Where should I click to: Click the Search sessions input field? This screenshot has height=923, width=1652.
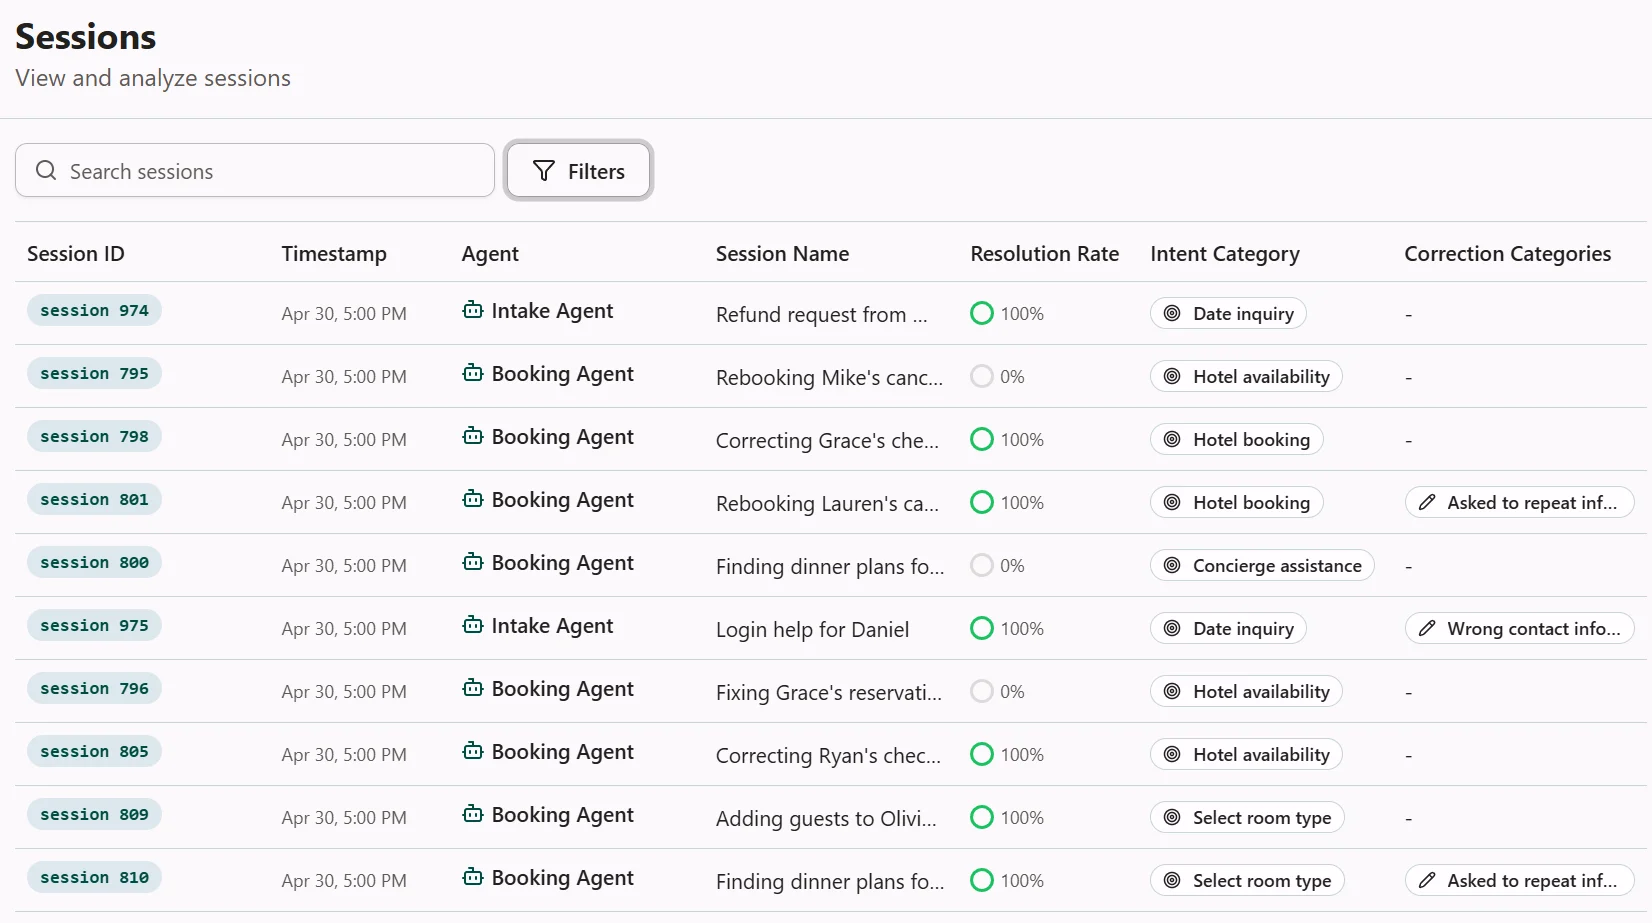coord(255,171)
